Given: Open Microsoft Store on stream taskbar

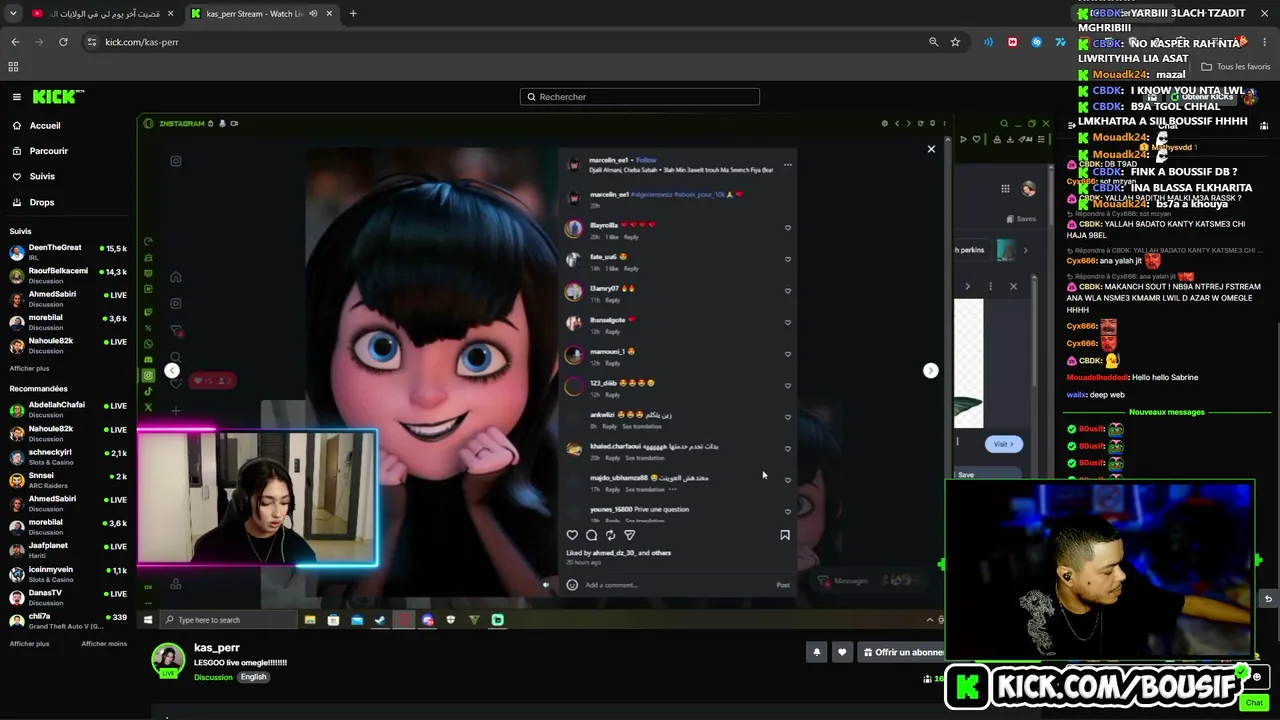Looking at the screenshot, I should 333,620.
